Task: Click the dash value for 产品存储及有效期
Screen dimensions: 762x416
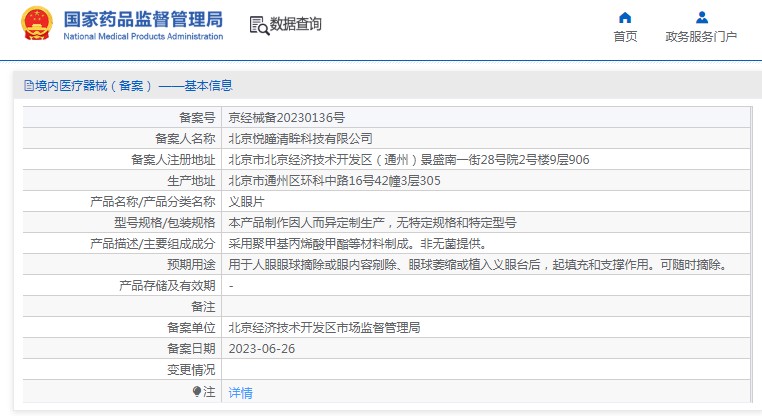Action: (x=231, y=286)
